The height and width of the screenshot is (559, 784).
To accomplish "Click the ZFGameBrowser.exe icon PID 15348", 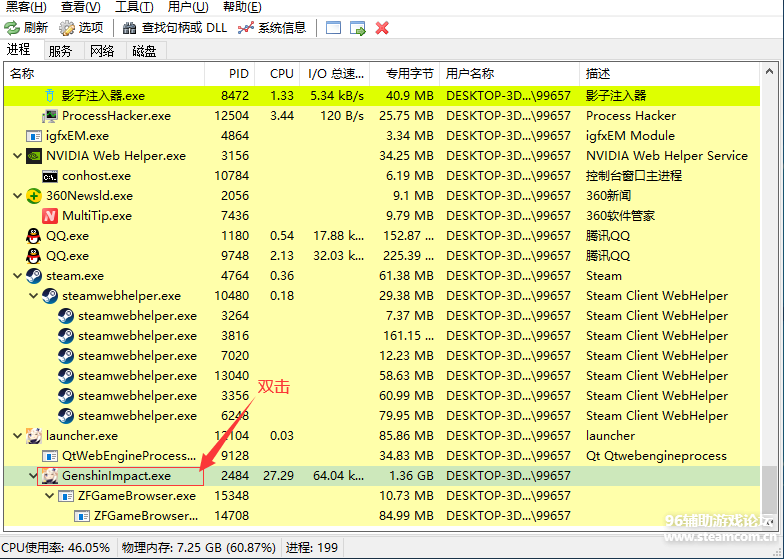I will [x=66, y=496].
